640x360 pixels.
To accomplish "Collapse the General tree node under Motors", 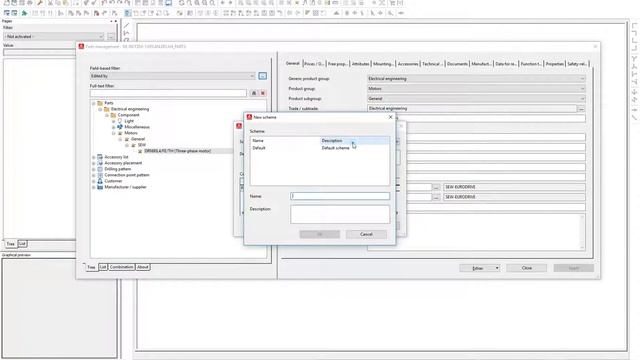I will click(120, 139).
